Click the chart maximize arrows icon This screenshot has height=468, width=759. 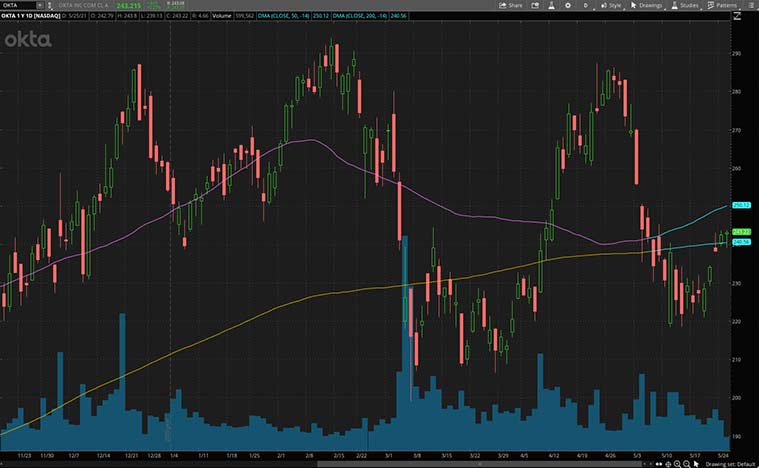click(x=737, y=16)
